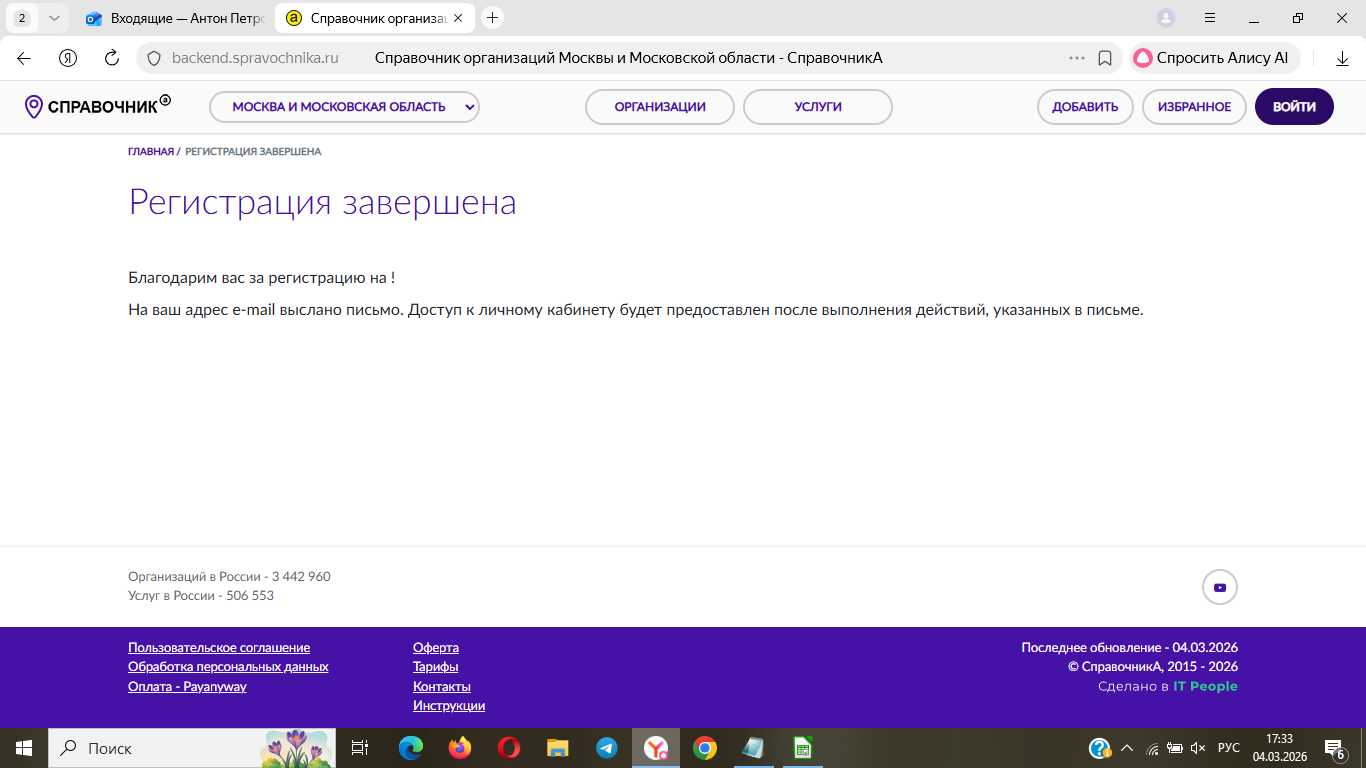Open the Обработка персональных данных link
The height and width of the screenshot is (768, 1366).
(228, 667)
